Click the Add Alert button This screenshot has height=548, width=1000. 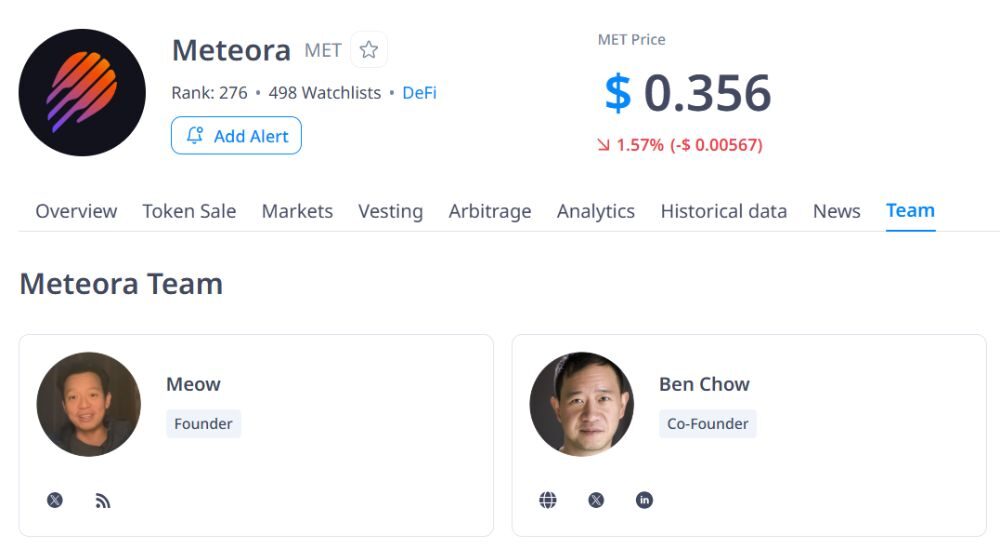pyautogui.click(x=236, y=136)
